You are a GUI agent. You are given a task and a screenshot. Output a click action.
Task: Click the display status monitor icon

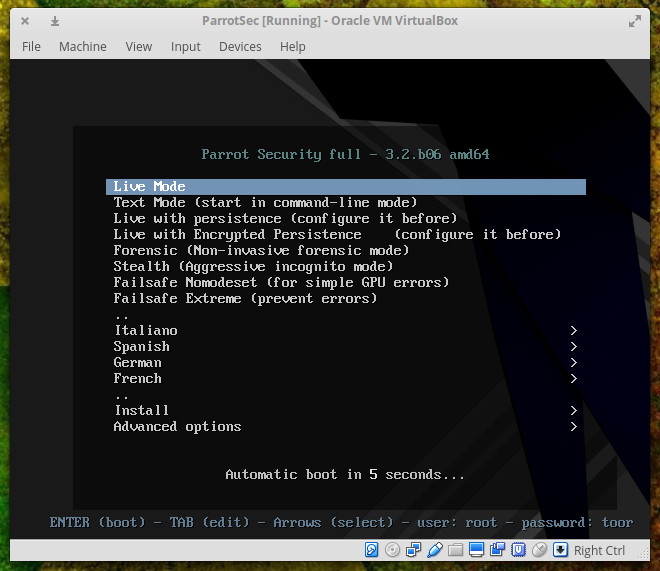point(476,550)
